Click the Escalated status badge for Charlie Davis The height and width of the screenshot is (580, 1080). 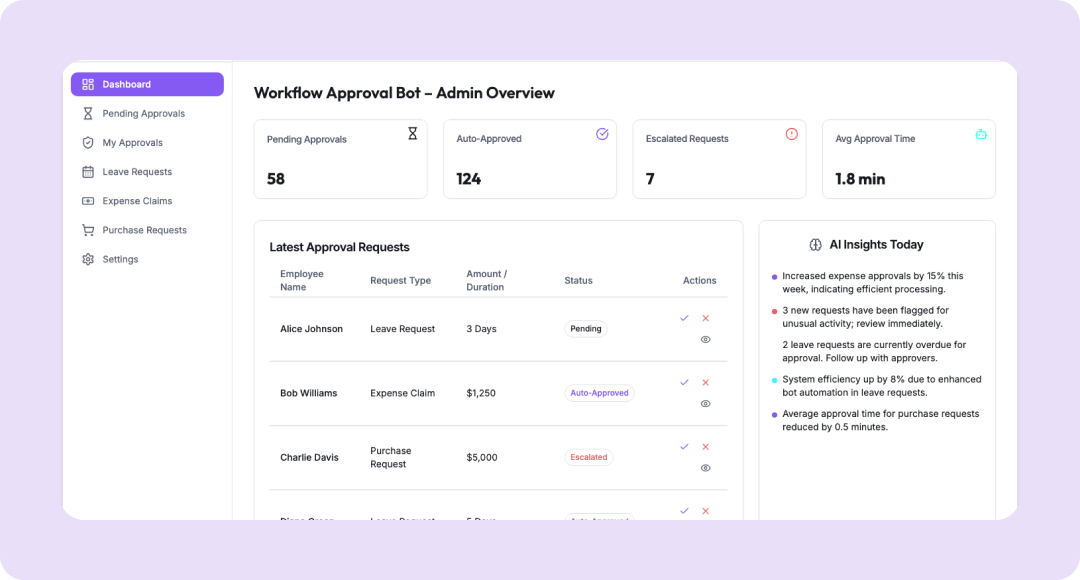tap(588, 457)
